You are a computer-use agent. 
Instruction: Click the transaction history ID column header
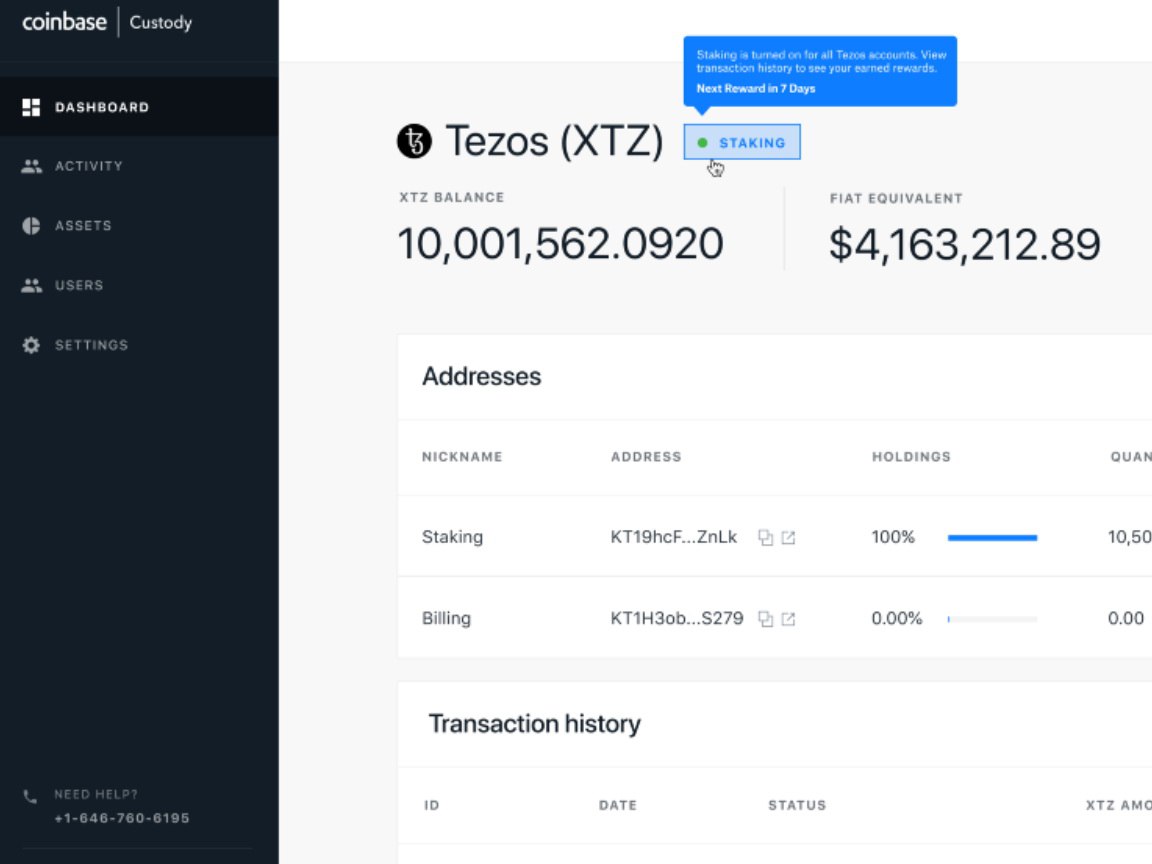tap(432, 805)
